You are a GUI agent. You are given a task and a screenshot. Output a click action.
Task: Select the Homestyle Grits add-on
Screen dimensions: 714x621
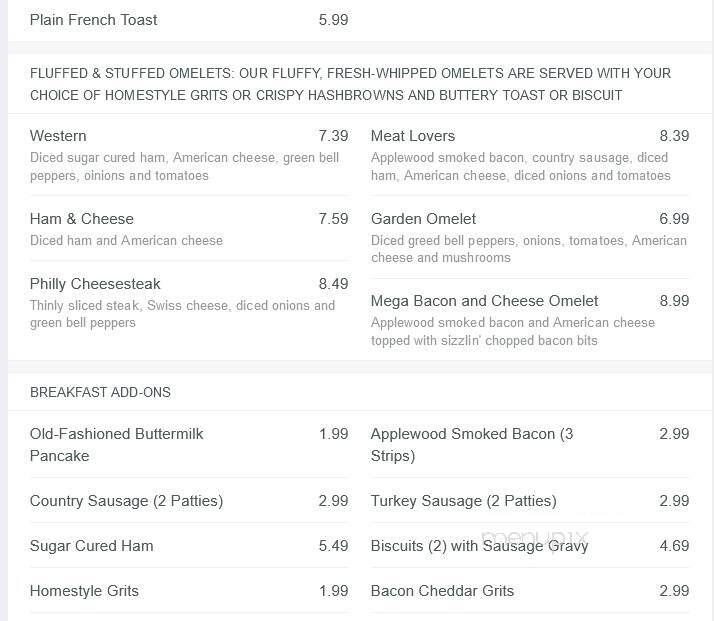click(x=84, y=590)
